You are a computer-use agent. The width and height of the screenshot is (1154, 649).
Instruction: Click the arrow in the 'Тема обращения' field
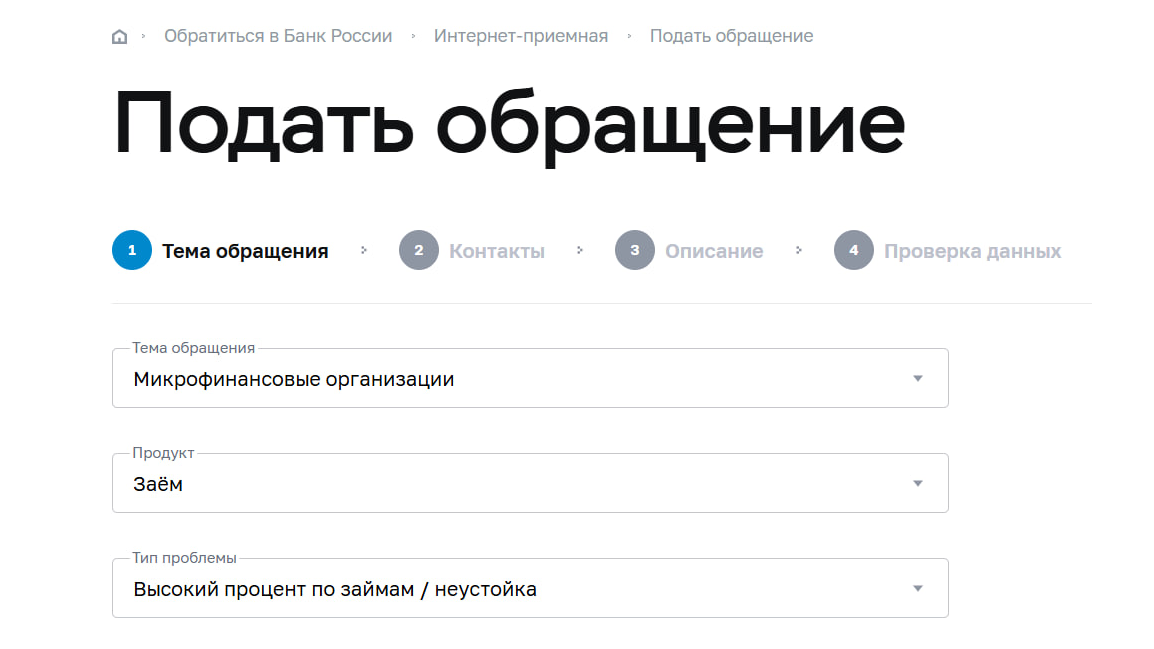[x=918, y=379]
